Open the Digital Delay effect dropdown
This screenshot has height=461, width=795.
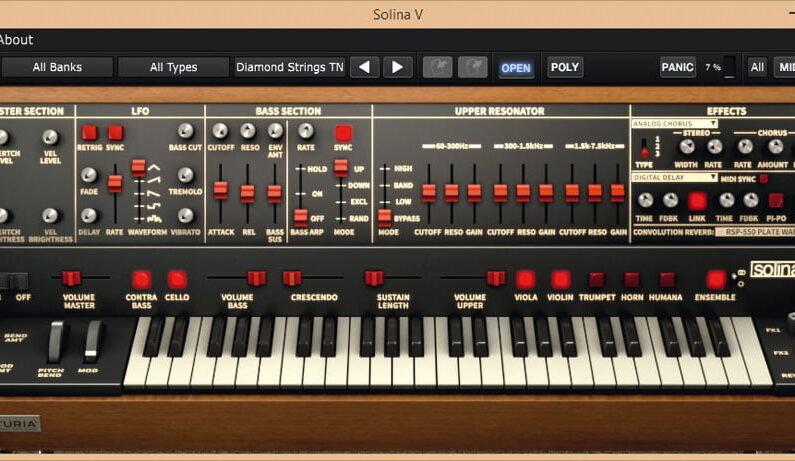click(674, 178)
